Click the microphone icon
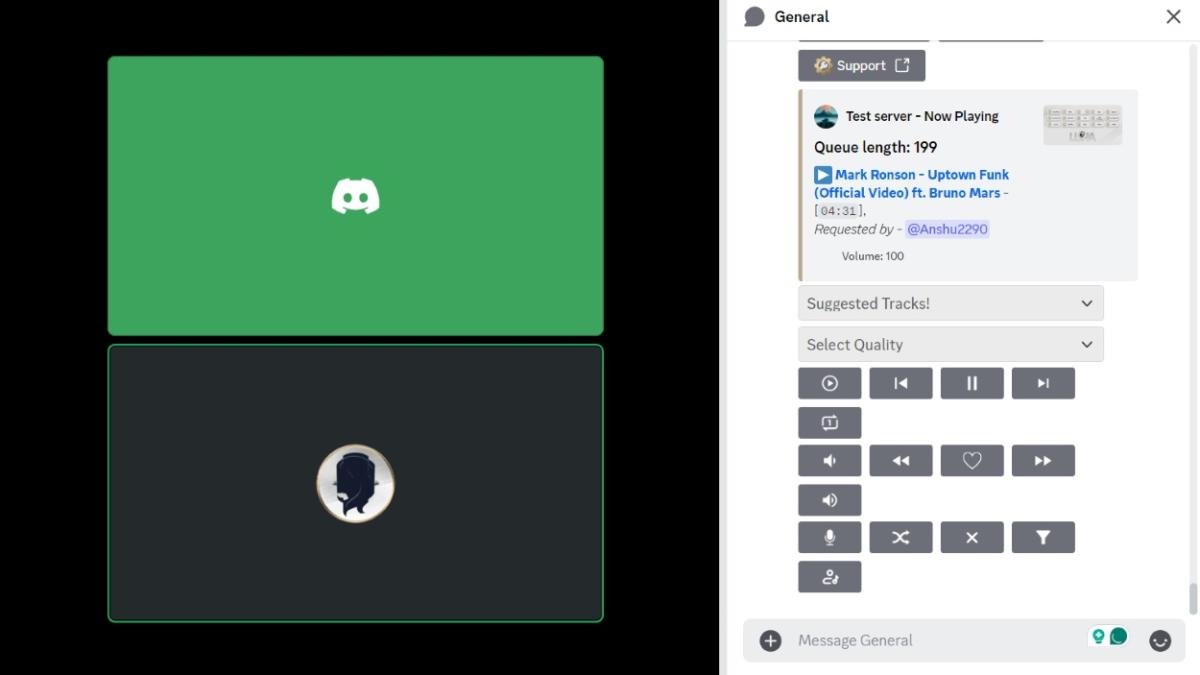 coord(829,537)
